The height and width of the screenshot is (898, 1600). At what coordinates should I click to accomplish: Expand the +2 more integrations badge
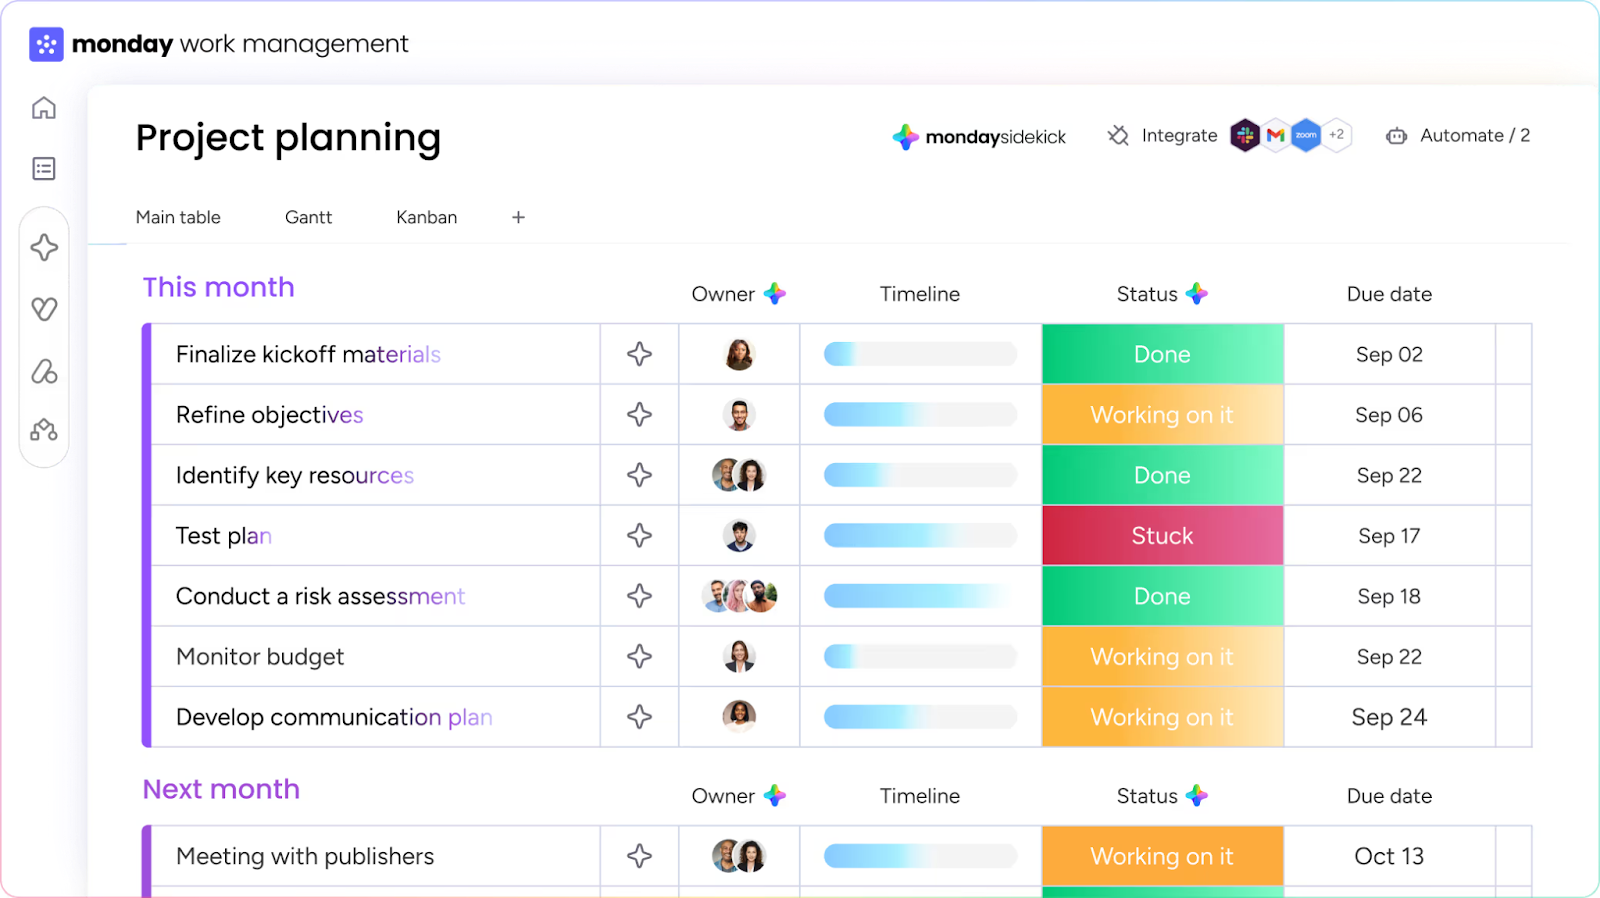click(1337, 135)
